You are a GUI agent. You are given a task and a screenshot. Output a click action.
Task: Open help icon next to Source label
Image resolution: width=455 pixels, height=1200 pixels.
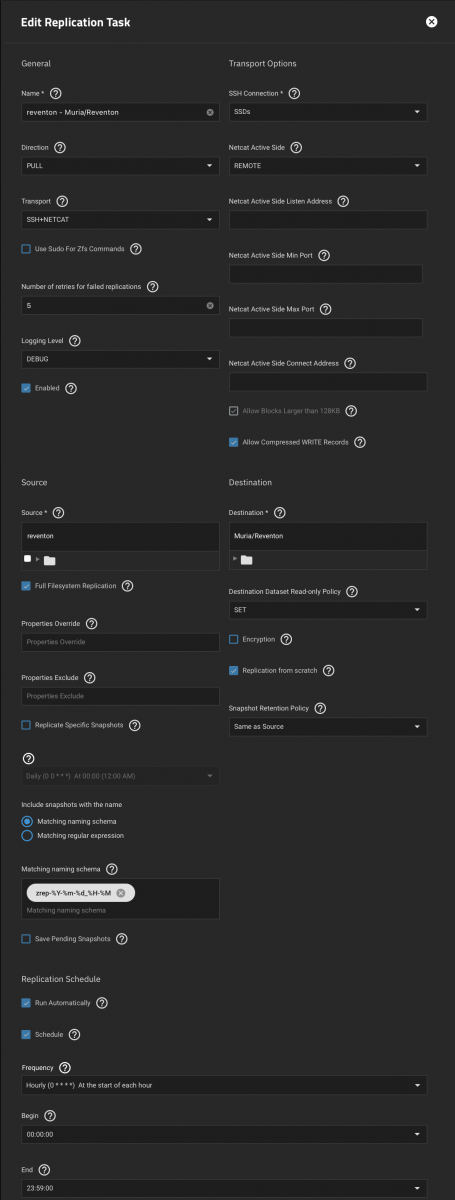coord(58,513)
